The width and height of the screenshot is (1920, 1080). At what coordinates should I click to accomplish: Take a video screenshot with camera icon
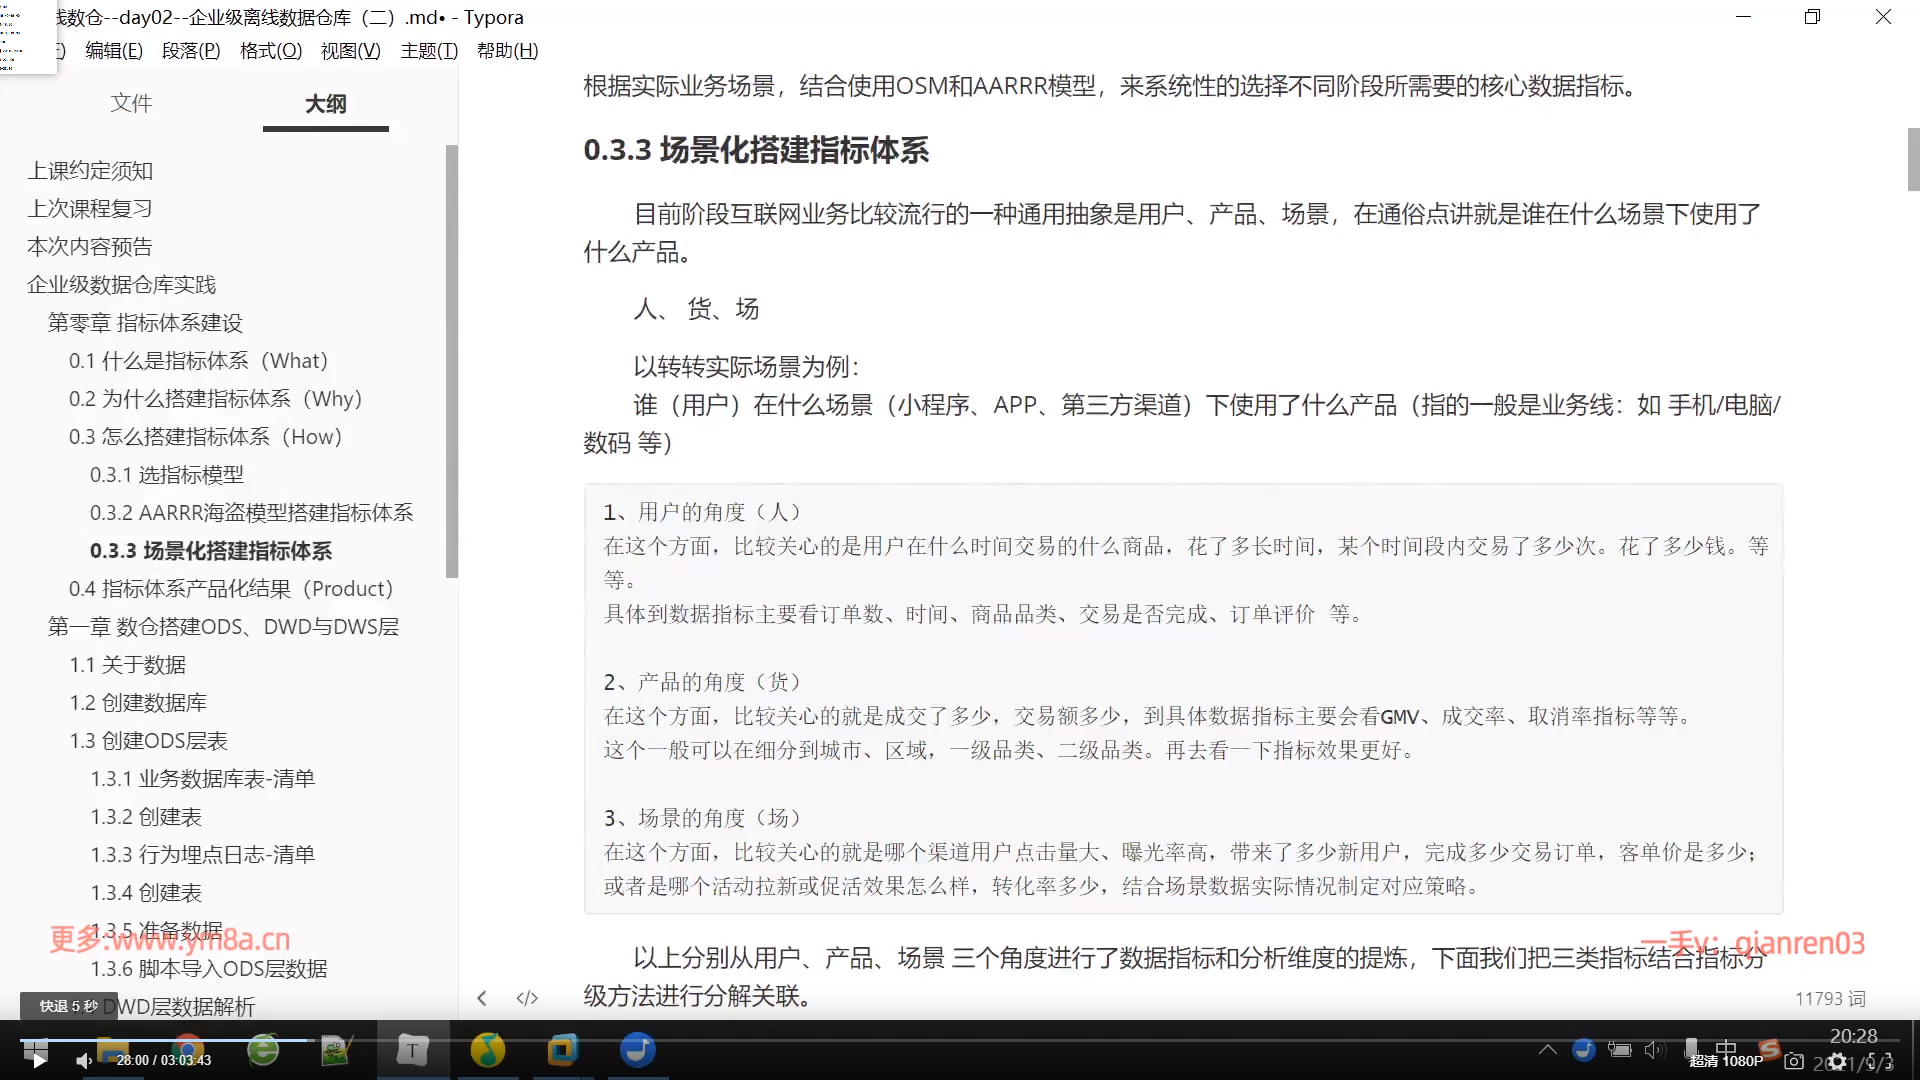pyautogui.click(x=1794, y=1061)
